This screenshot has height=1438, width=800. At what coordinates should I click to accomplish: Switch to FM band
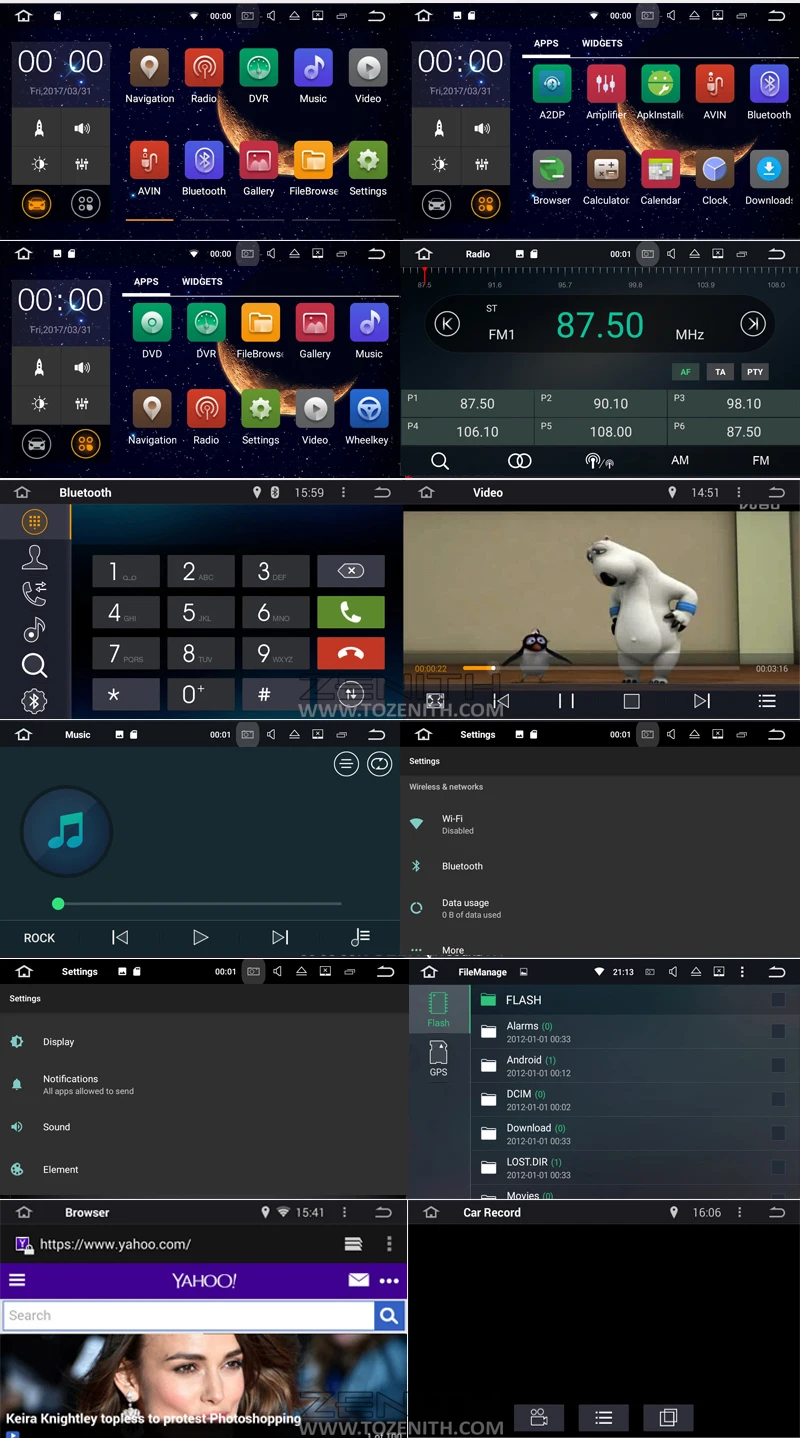click(x=761, y=461)
